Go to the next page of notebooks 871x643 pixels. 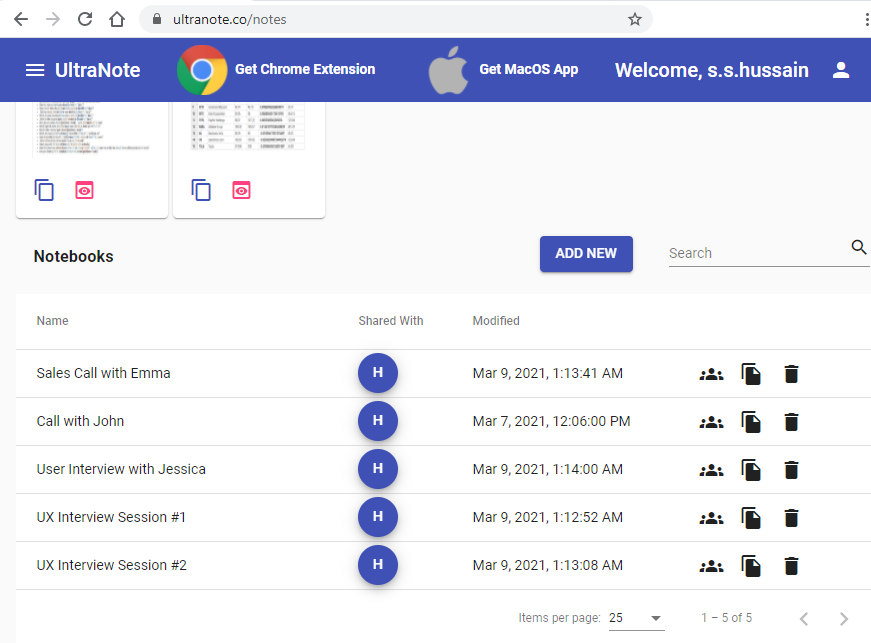844,619
